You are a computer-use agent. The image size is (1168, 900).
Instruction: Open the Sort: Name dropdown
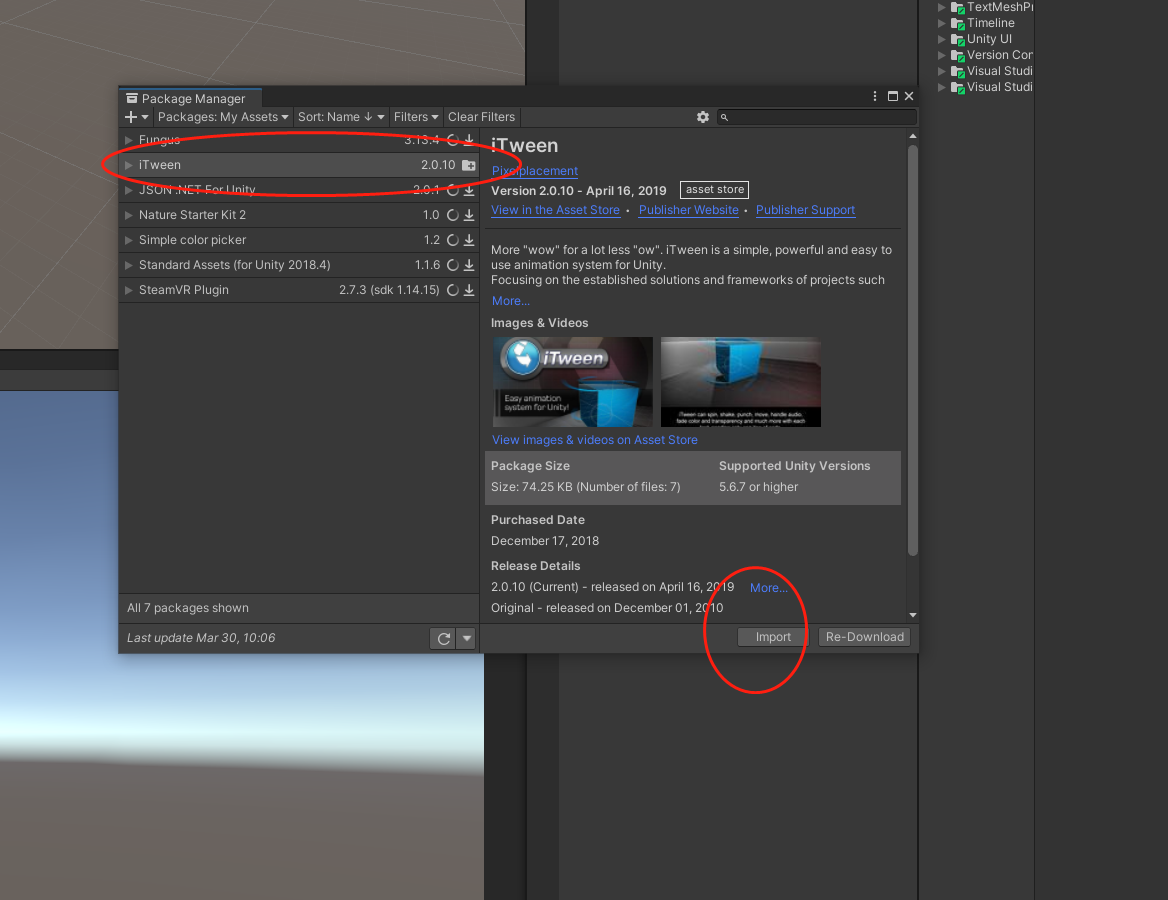tap(340, 117)
